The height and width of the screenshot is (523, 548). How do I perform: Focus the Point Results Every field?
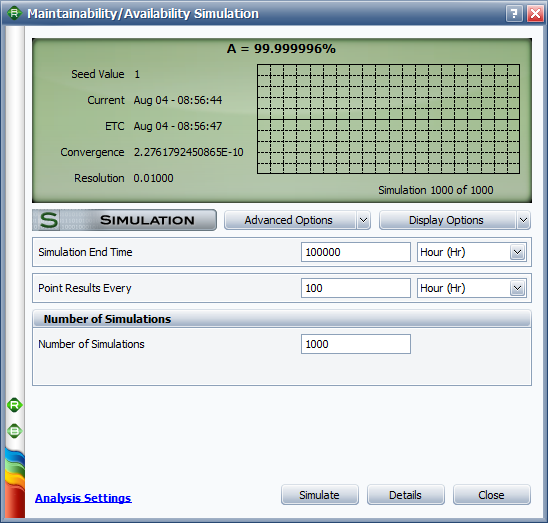point(356,288)
